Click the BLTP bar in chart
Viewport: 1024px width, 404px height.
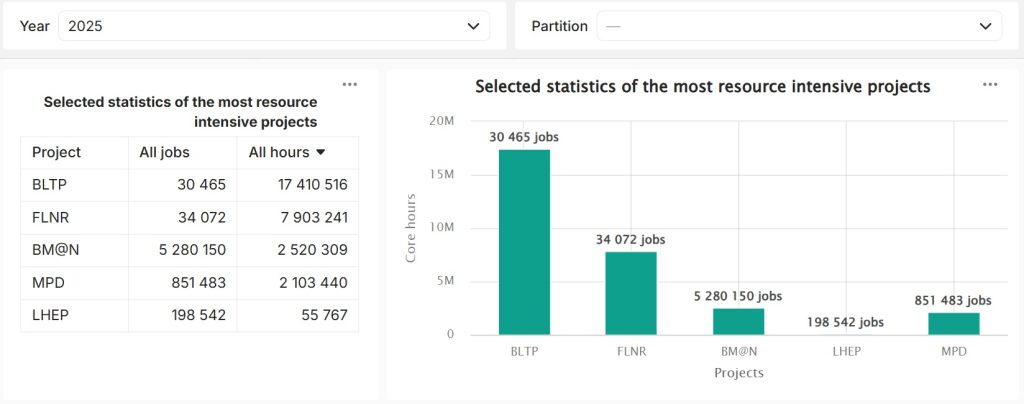tap(524, 242)
